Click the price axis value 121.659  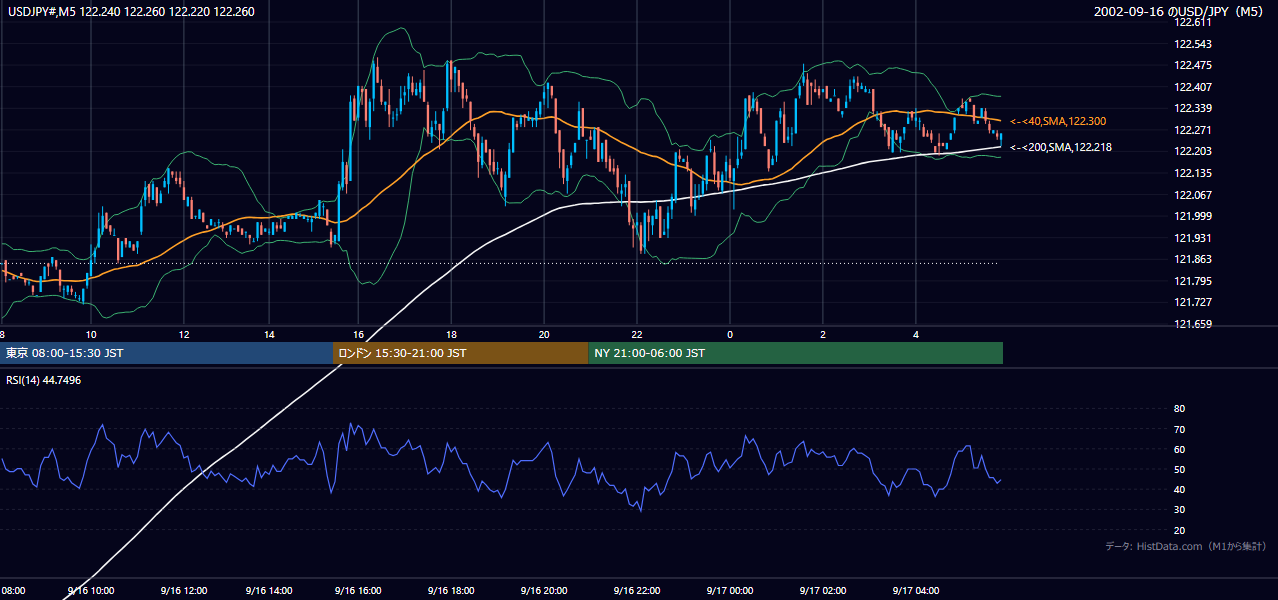coord(1192,324)
